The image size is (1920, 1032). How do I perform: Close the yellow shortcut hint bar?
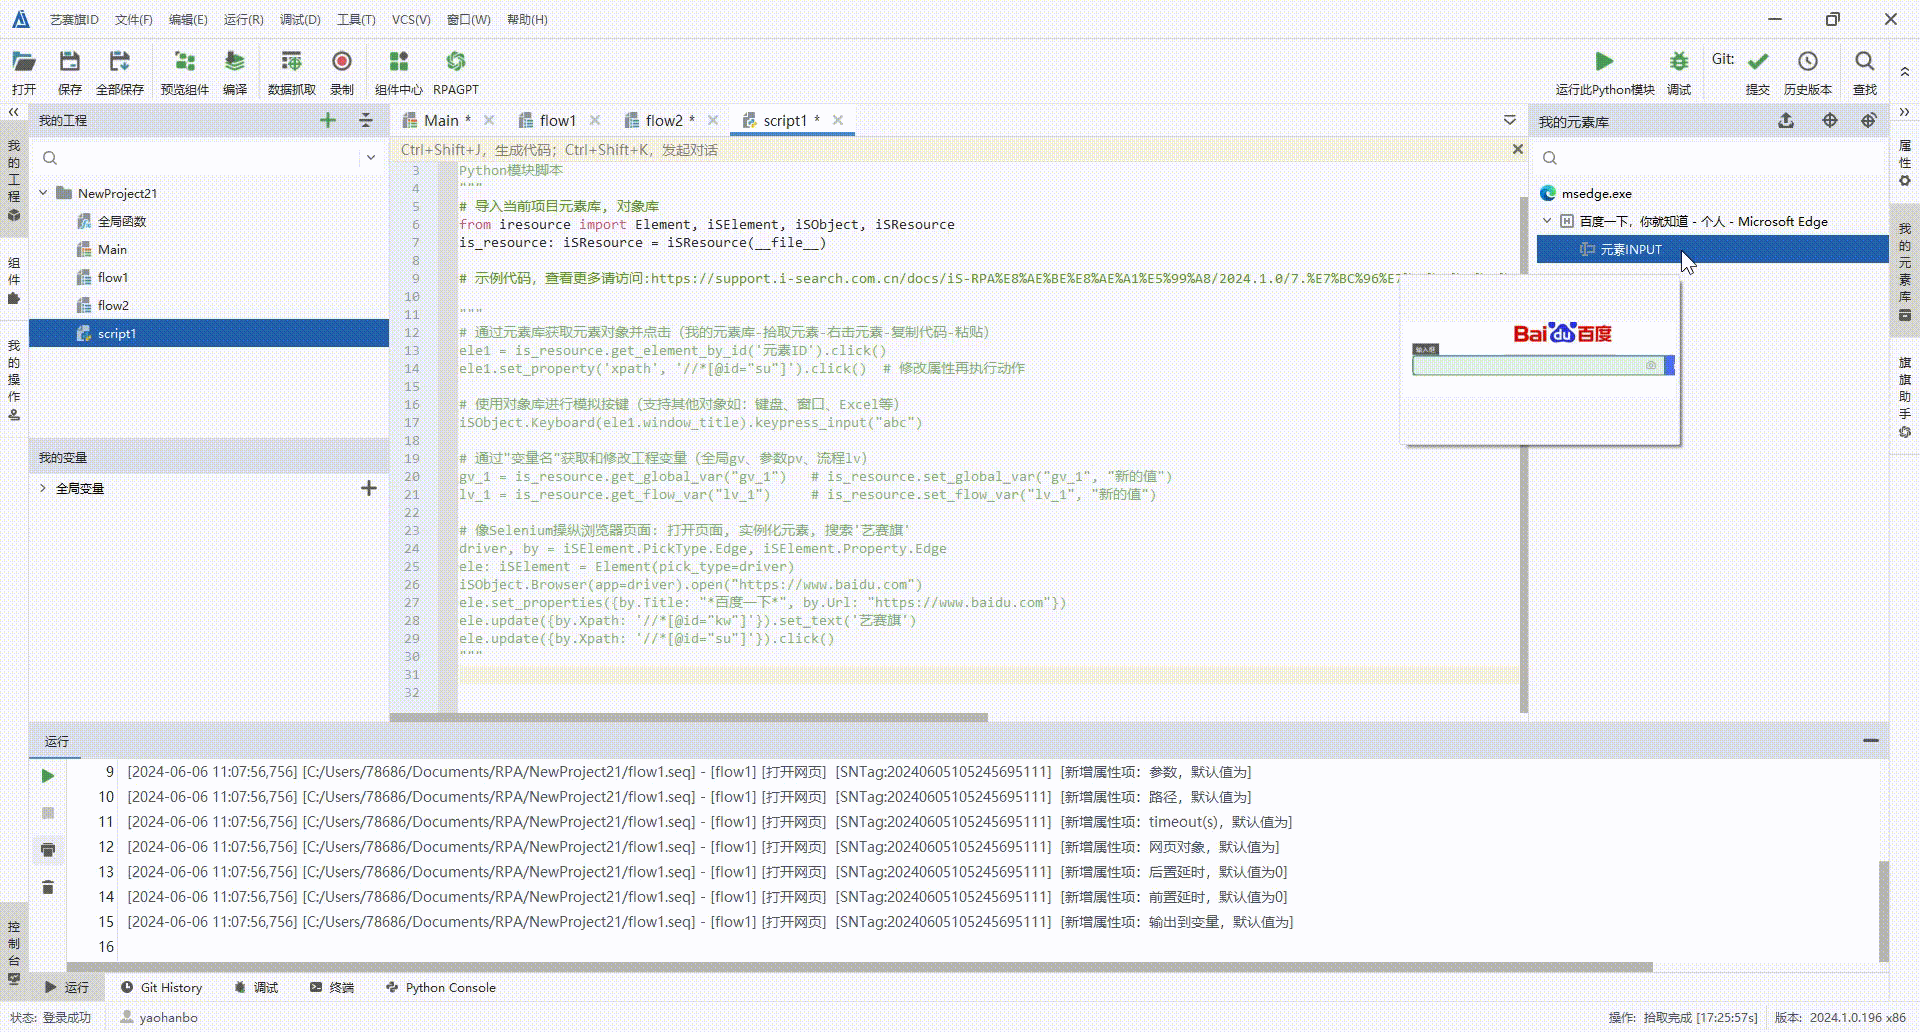click(x=1517, y=149)
